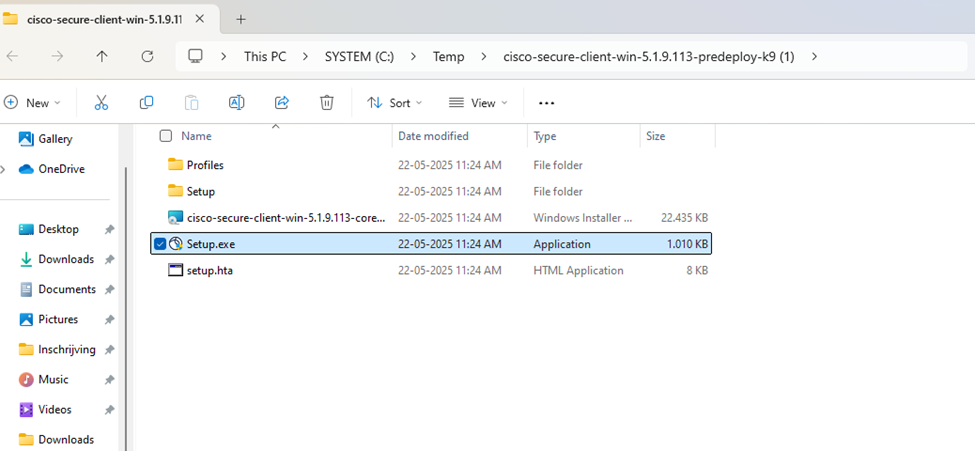Expand the OneDrive tree node
Image resolution: width=975 pixels, height=451 pixels.
[x=5, y=169]
